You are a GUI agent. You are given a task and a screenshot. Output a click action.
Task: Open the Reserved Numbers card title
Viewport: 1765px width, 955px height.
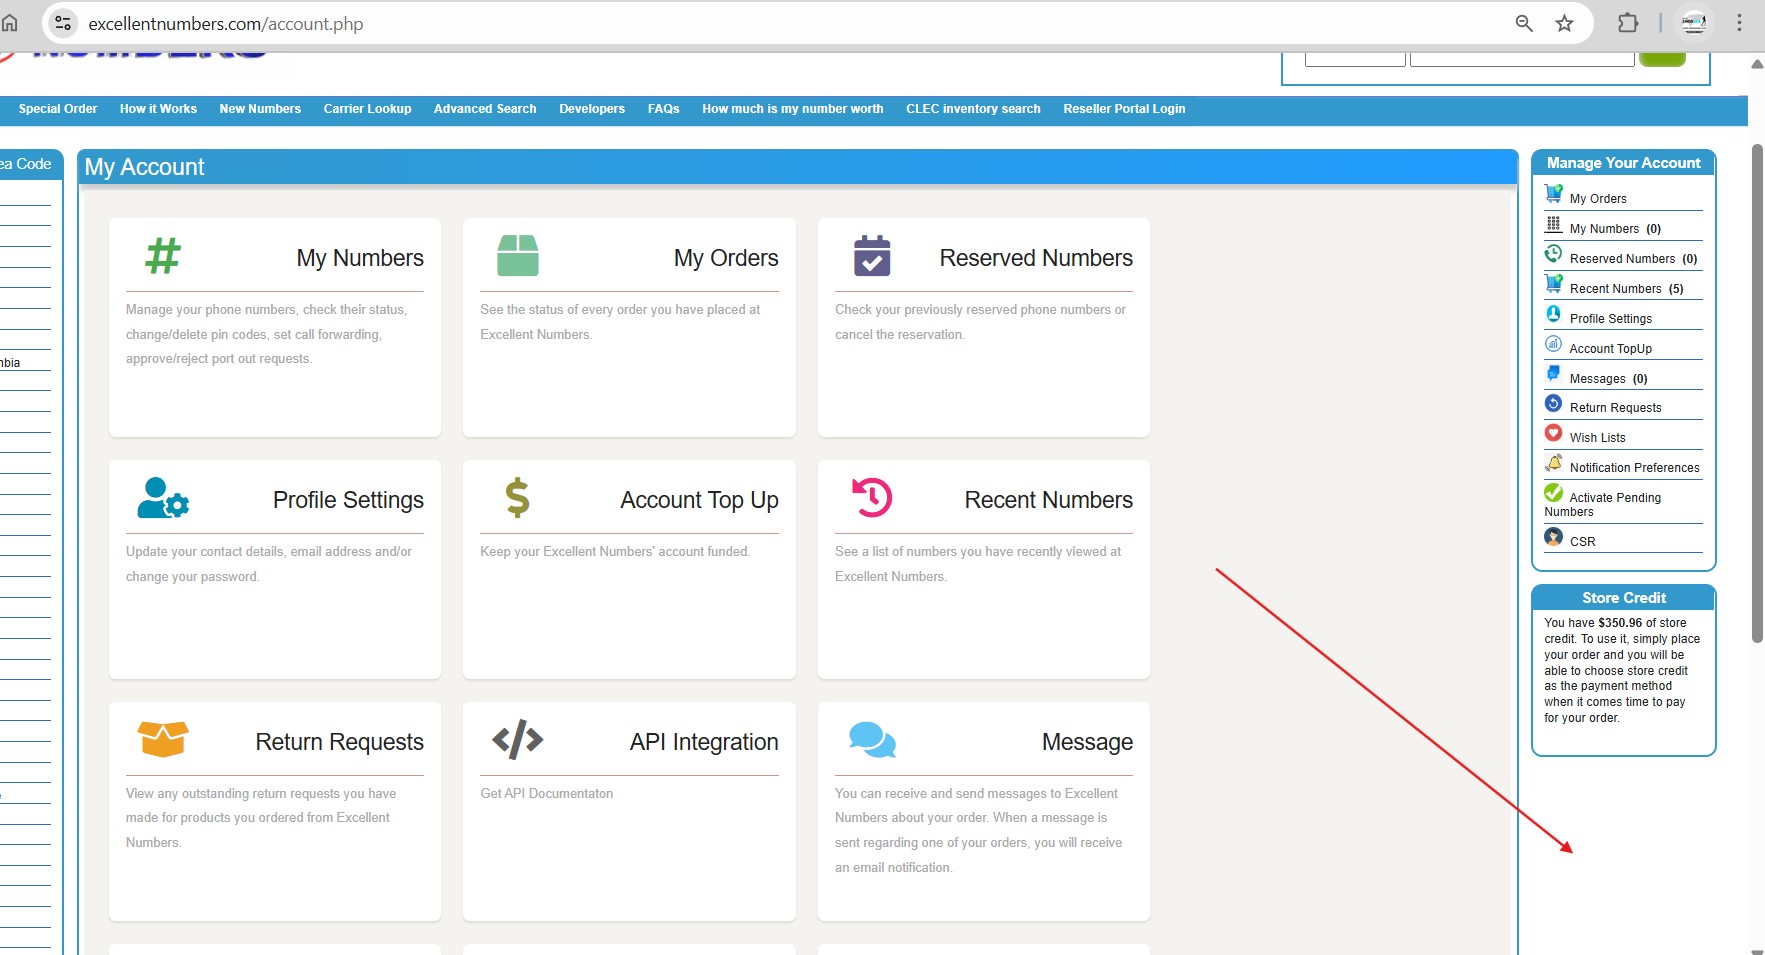(1036, 258)
